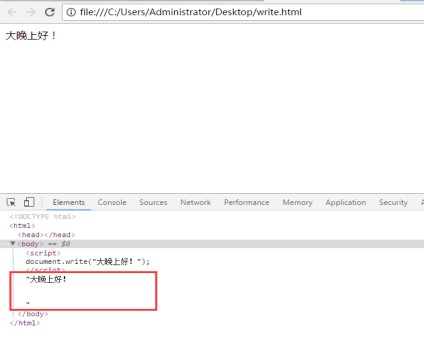Click the "大晚上好! text node in DOM

click(46, 279)
